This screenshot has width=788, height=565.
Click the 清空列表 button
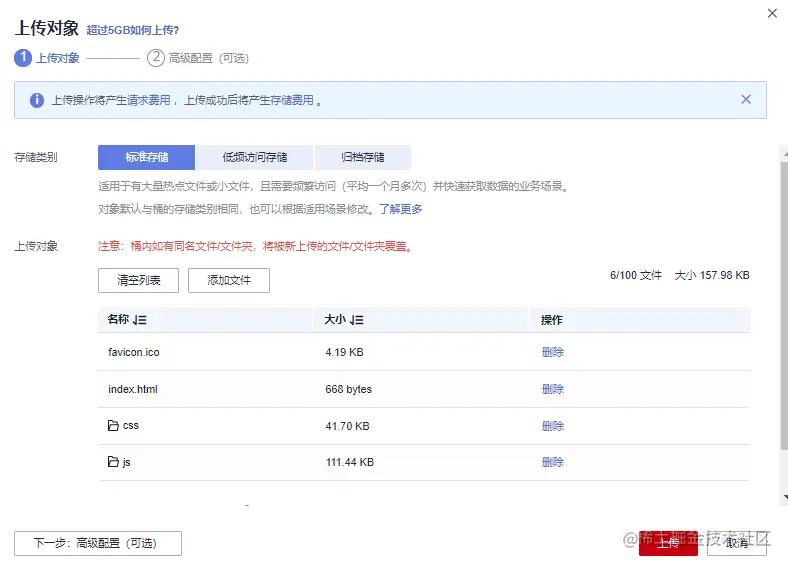tap(138, 280)
